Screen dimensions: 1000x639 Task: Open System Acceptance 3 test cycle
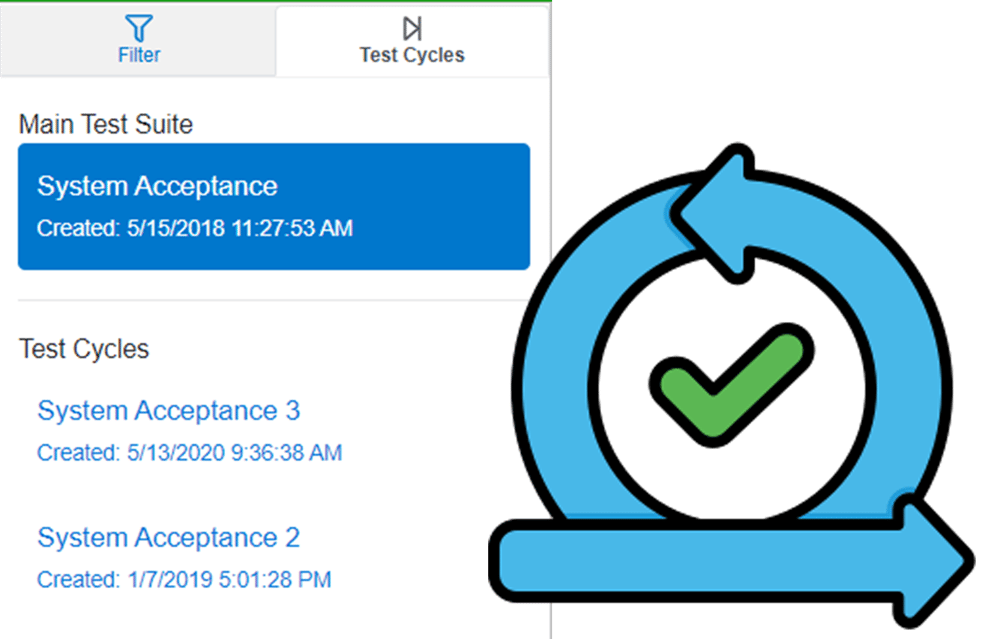click(170, 409)
